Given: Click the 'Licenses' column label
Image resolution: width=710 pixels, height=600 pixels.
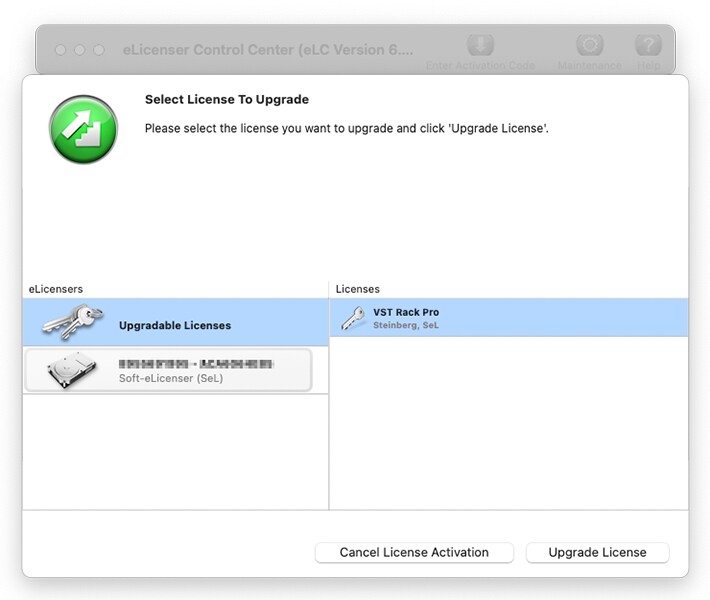Looking at the screenshot, I should [357, 289].
